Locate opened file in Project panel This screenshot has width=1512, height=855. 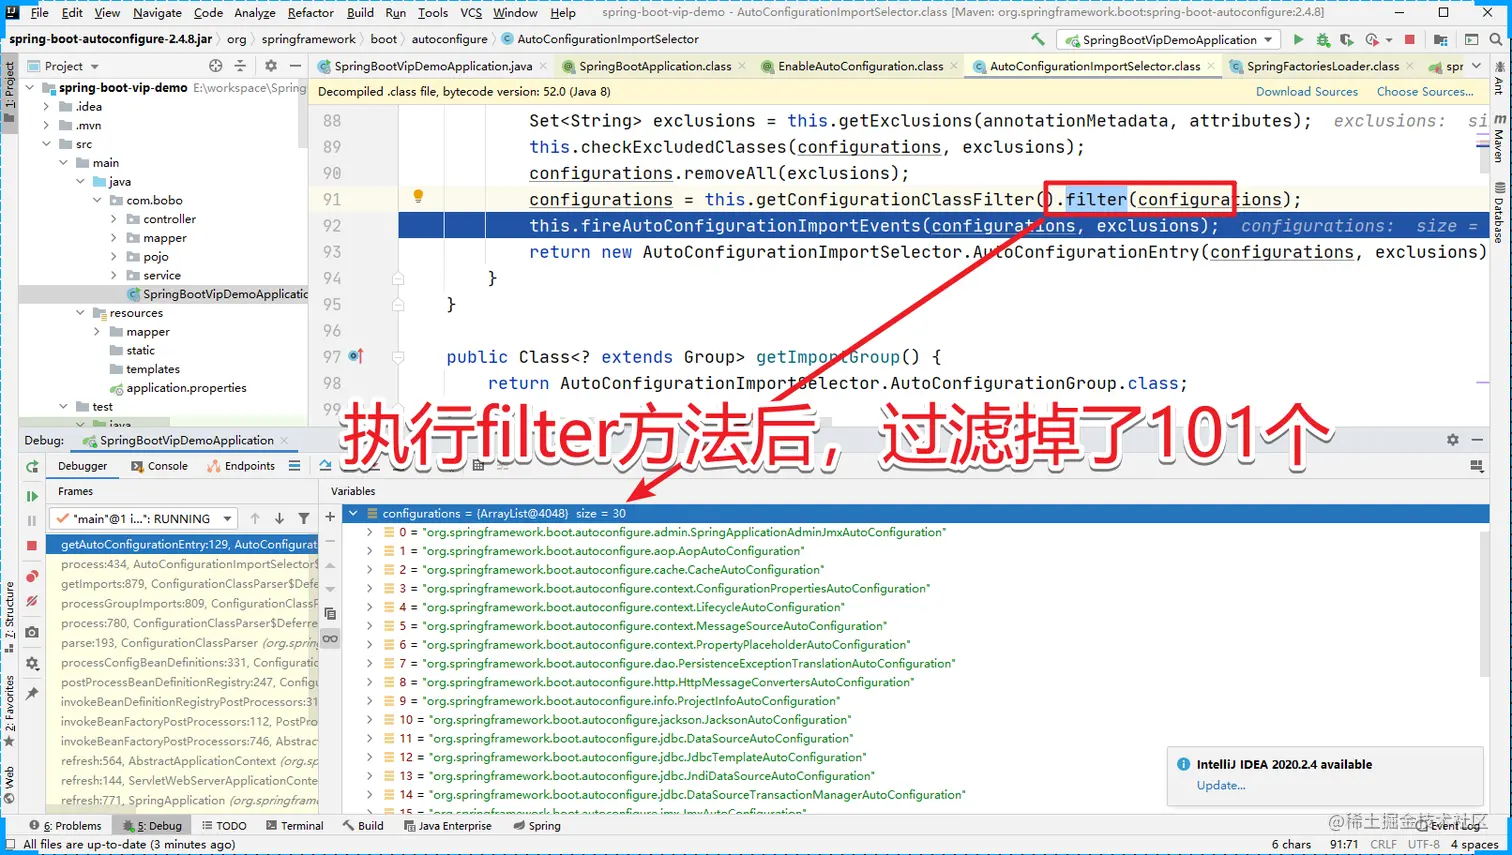(215, 66)
